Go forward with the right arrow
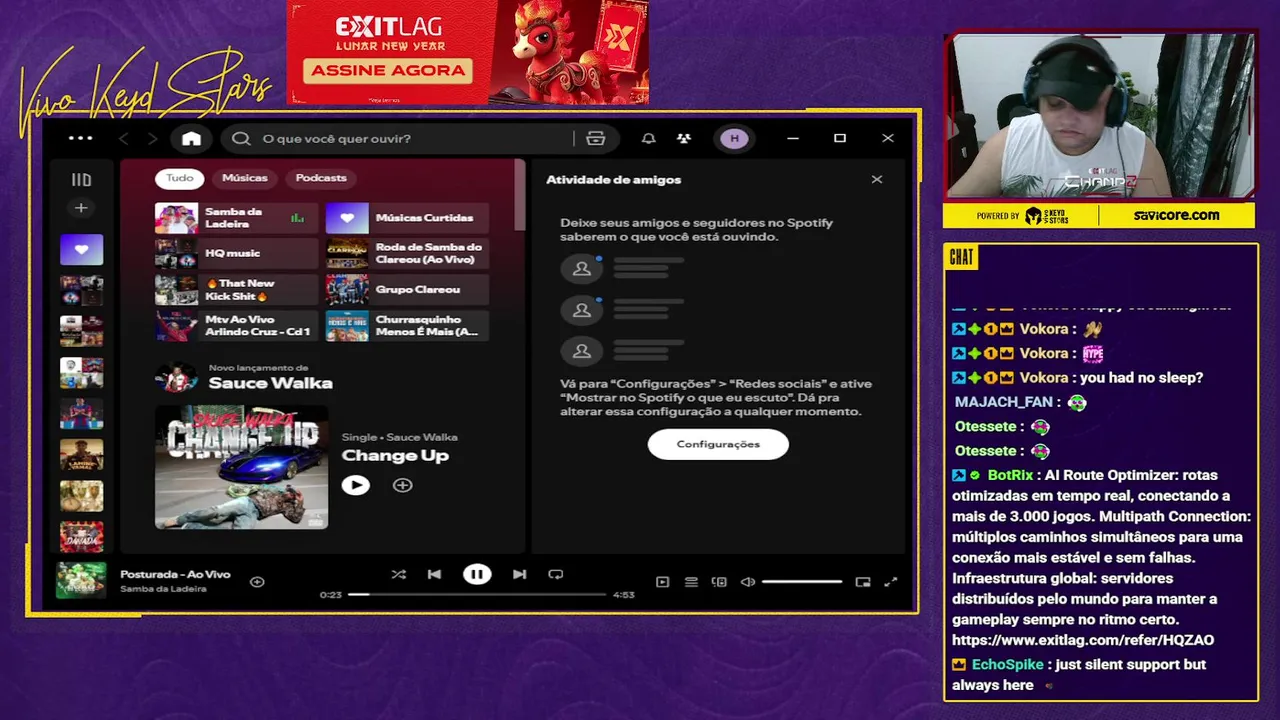 152,138
